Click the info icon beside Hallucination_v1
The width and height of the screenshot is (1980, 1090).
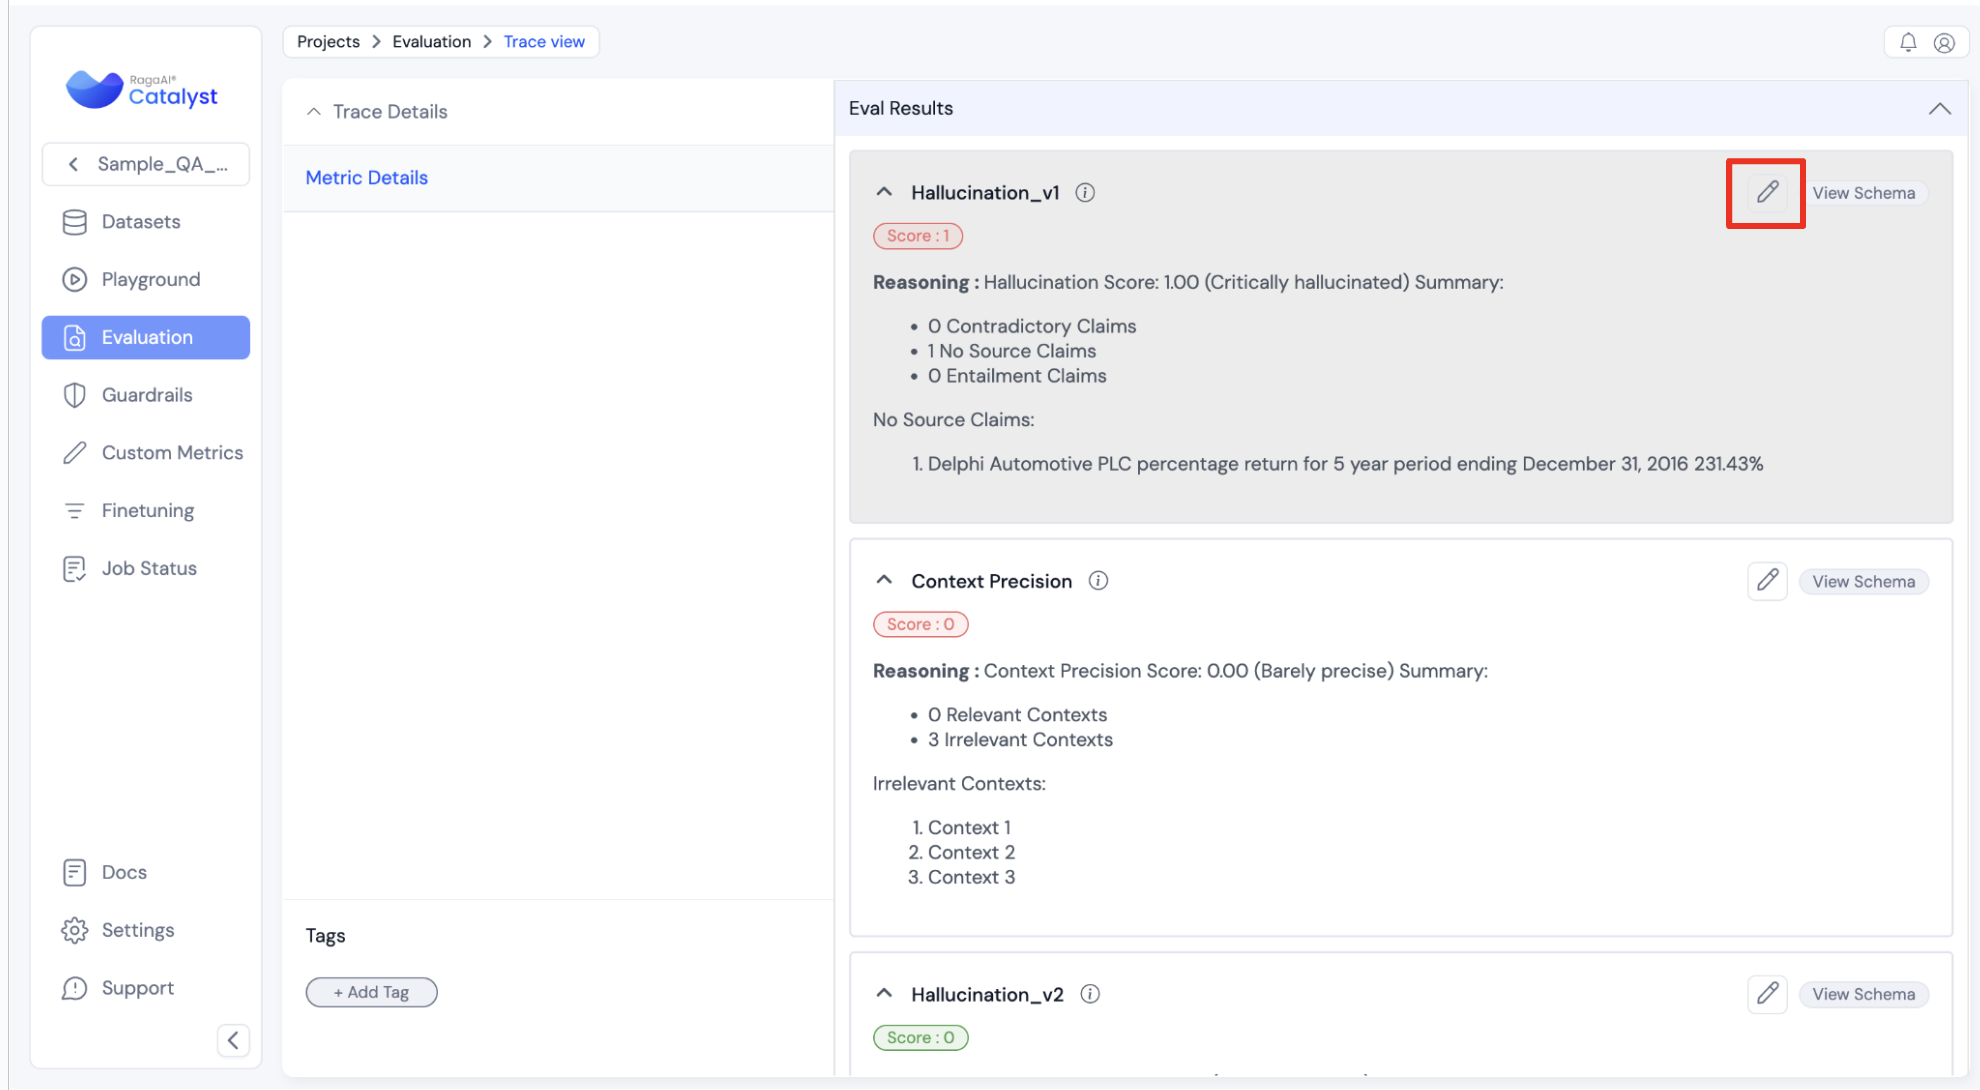click(1085, 193)
